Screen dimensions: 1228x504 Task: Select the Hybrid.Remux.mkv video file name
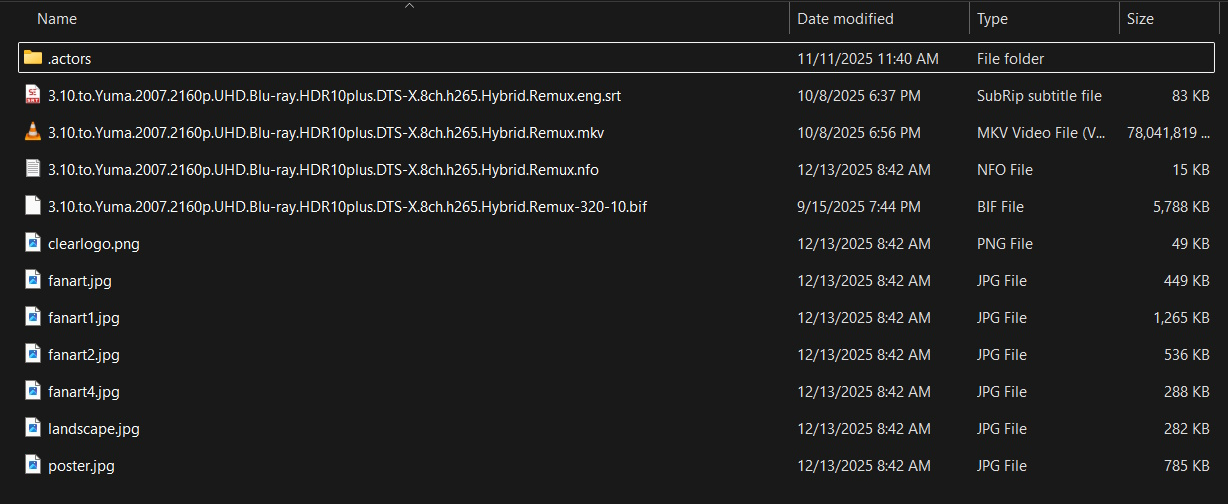[x=326, y=133]
